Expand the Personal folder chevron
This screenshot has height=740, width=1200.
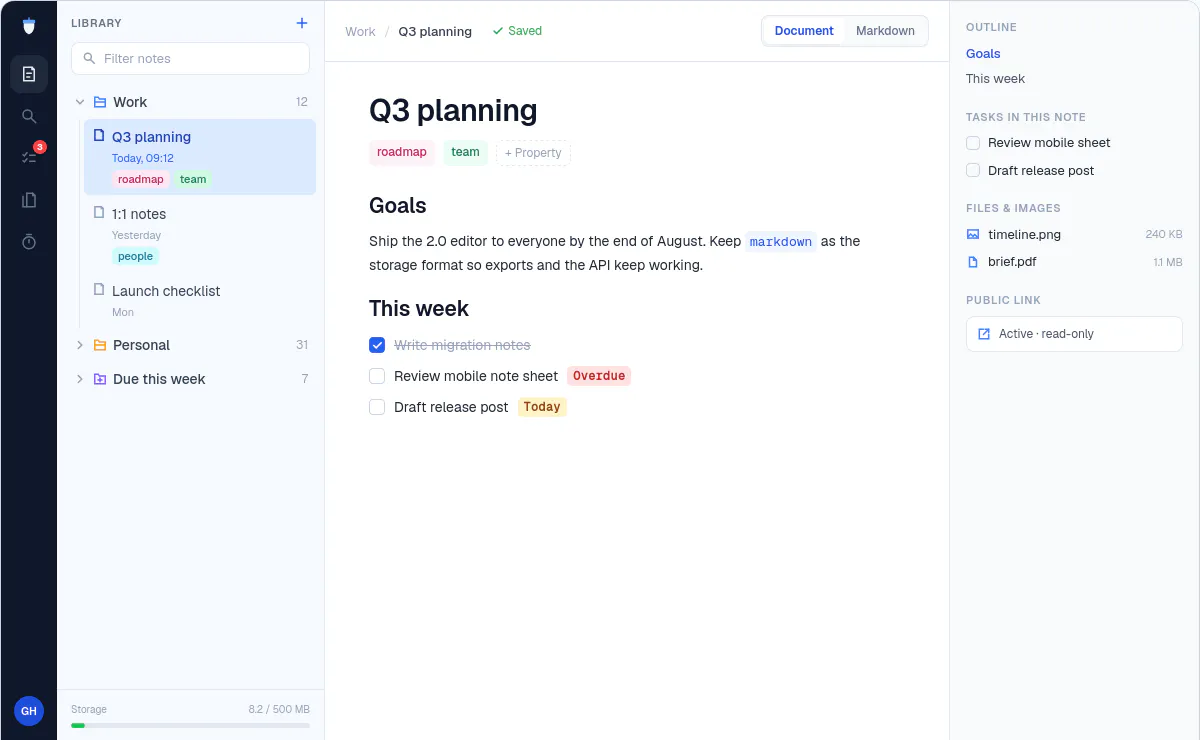[80, 345]
